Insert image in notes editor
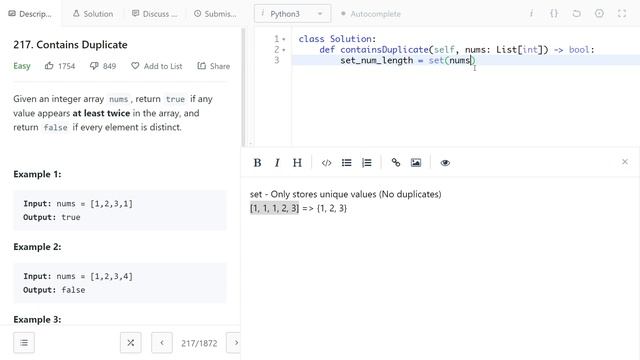 click(x=416, y=163)
